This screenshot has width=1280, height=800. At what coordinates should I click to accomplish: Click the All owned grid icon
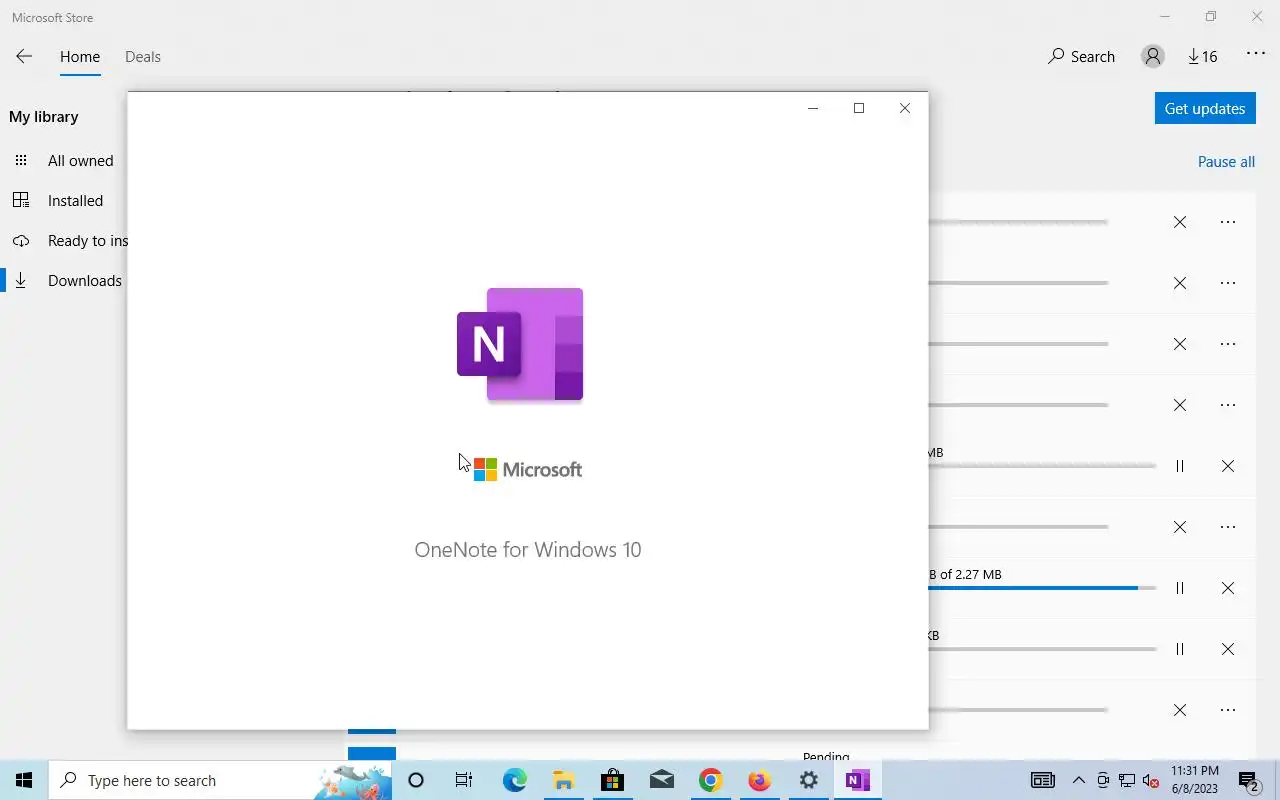21,160
